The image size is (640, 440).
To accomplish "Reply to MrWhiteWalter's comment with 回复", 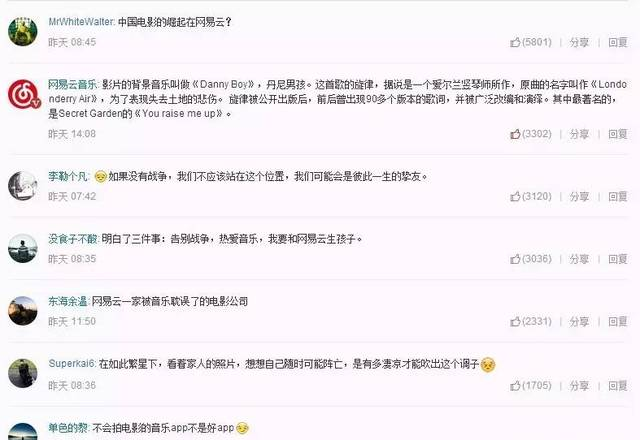I will 618,42.
